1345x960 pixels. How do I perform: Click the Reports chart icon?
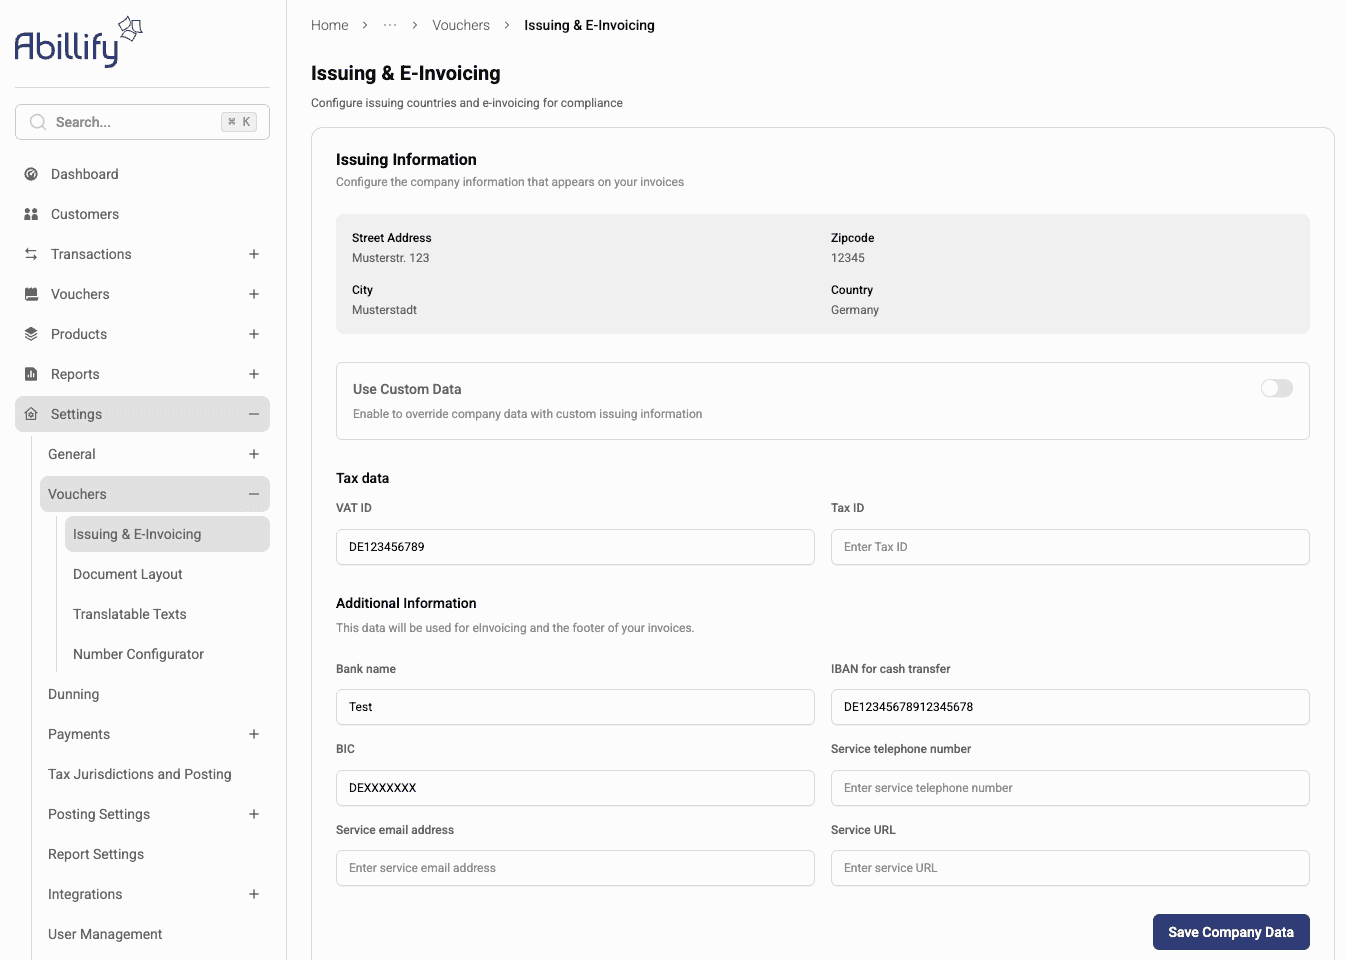click(31, 374)
